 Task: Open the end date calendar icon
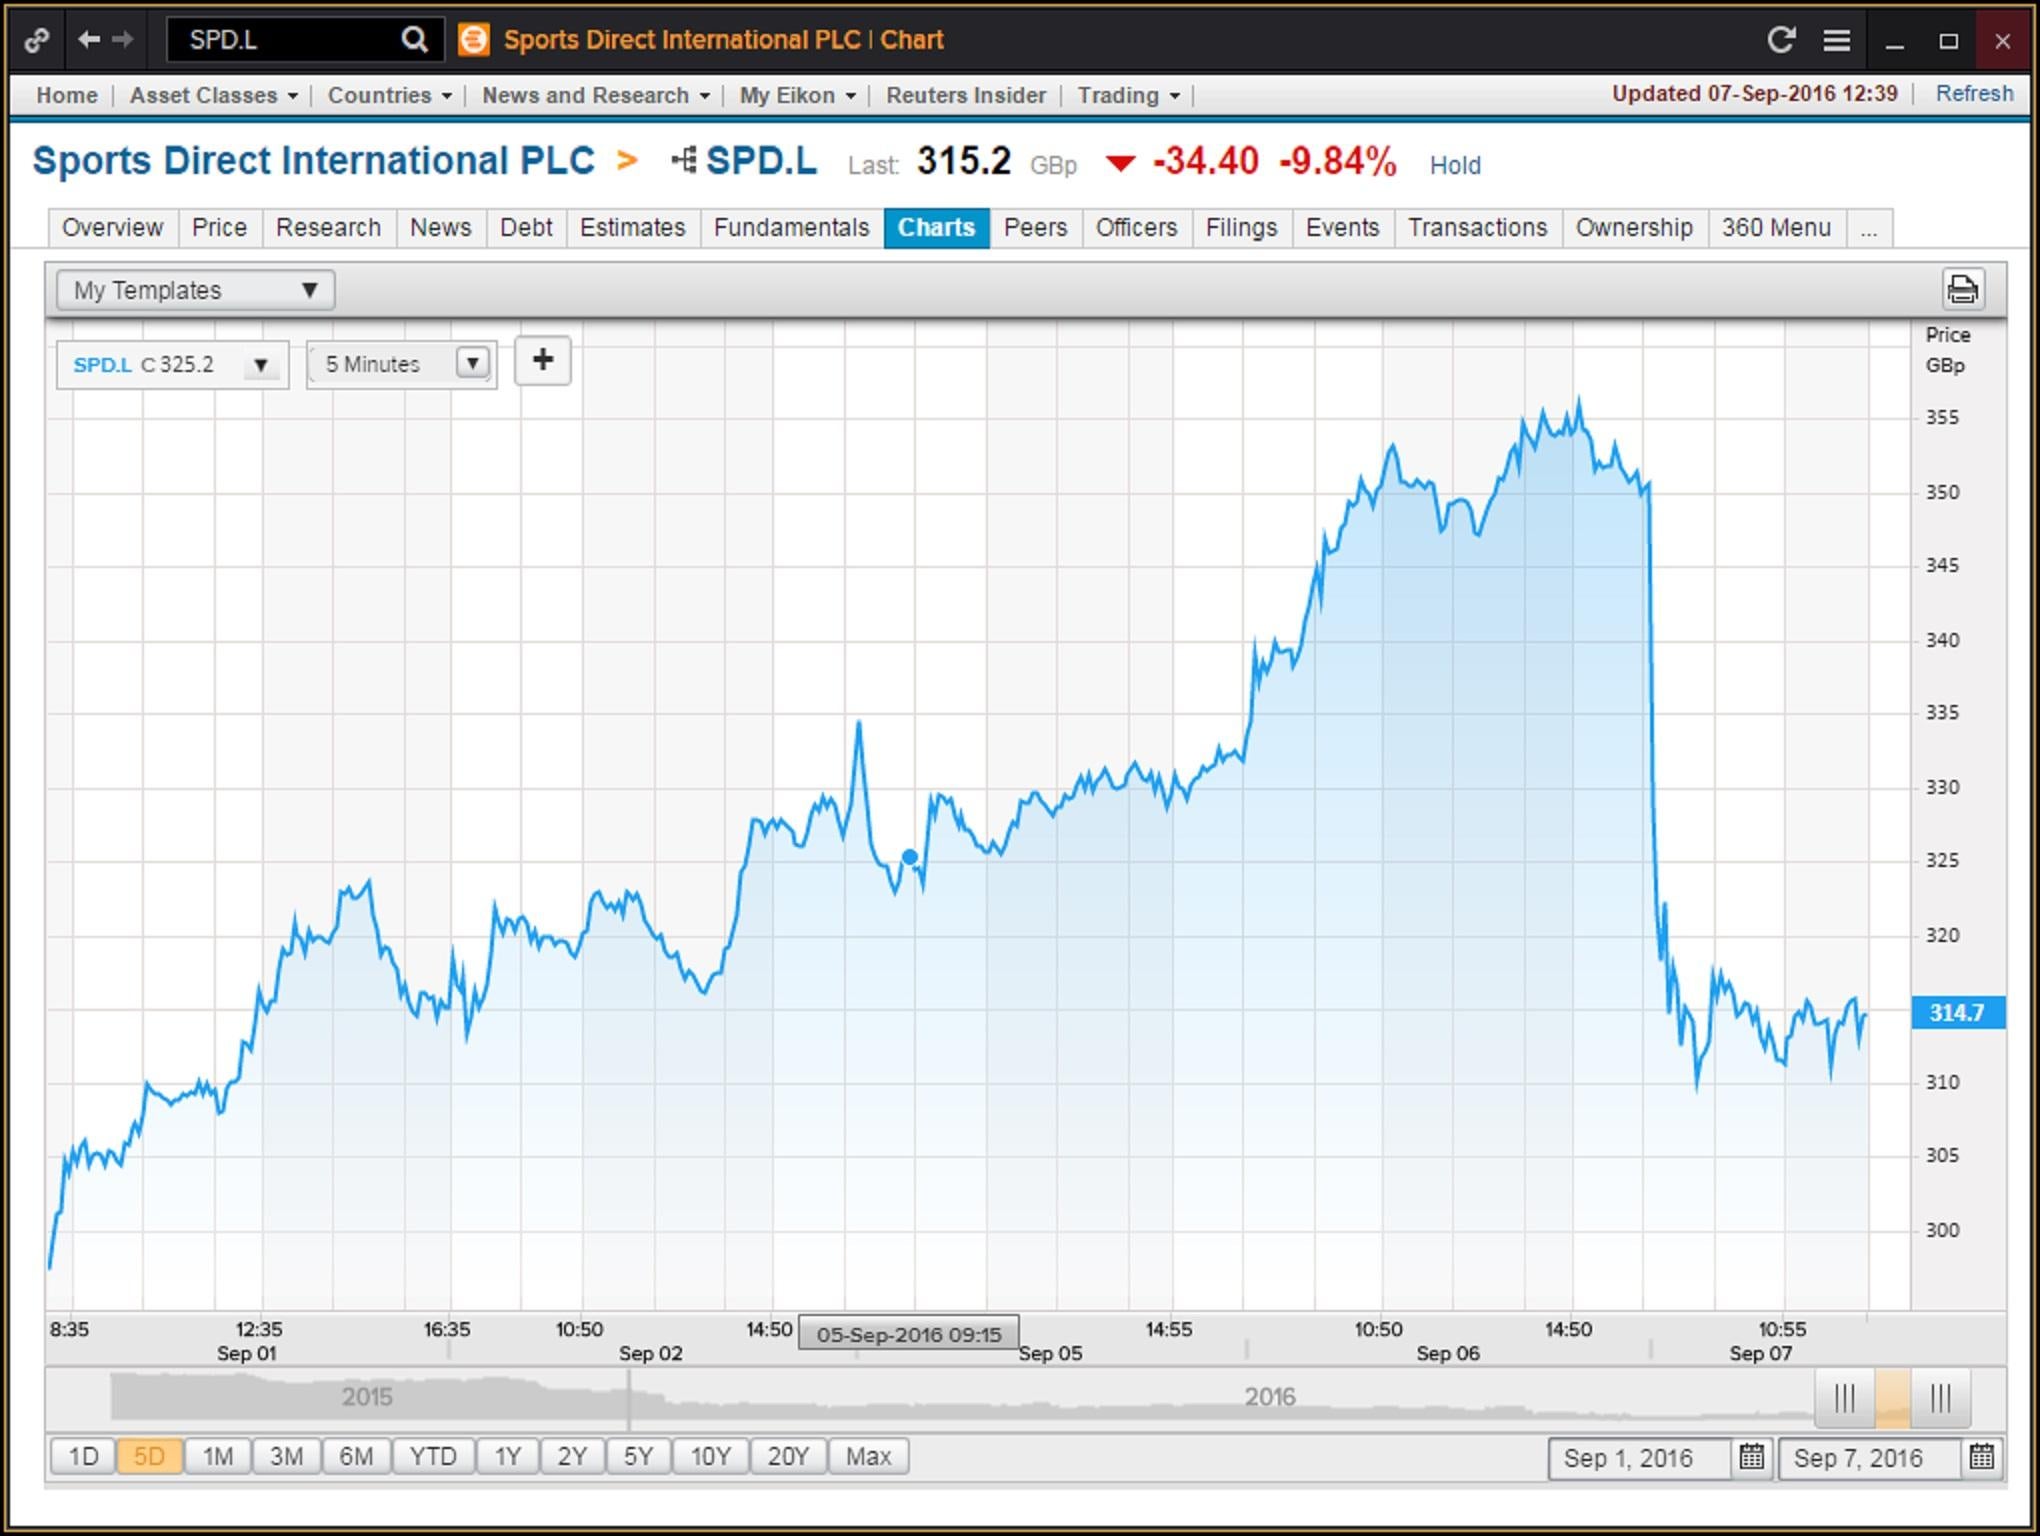click(1981, 1457)
